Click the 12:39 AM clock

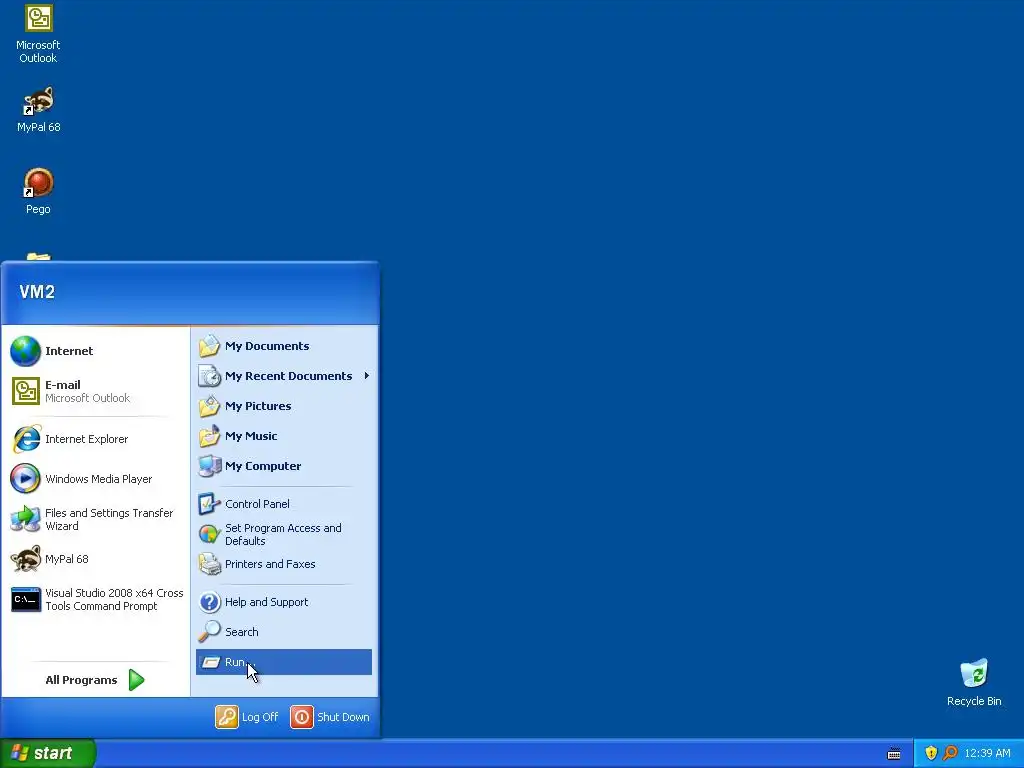(x=987, y=754)
